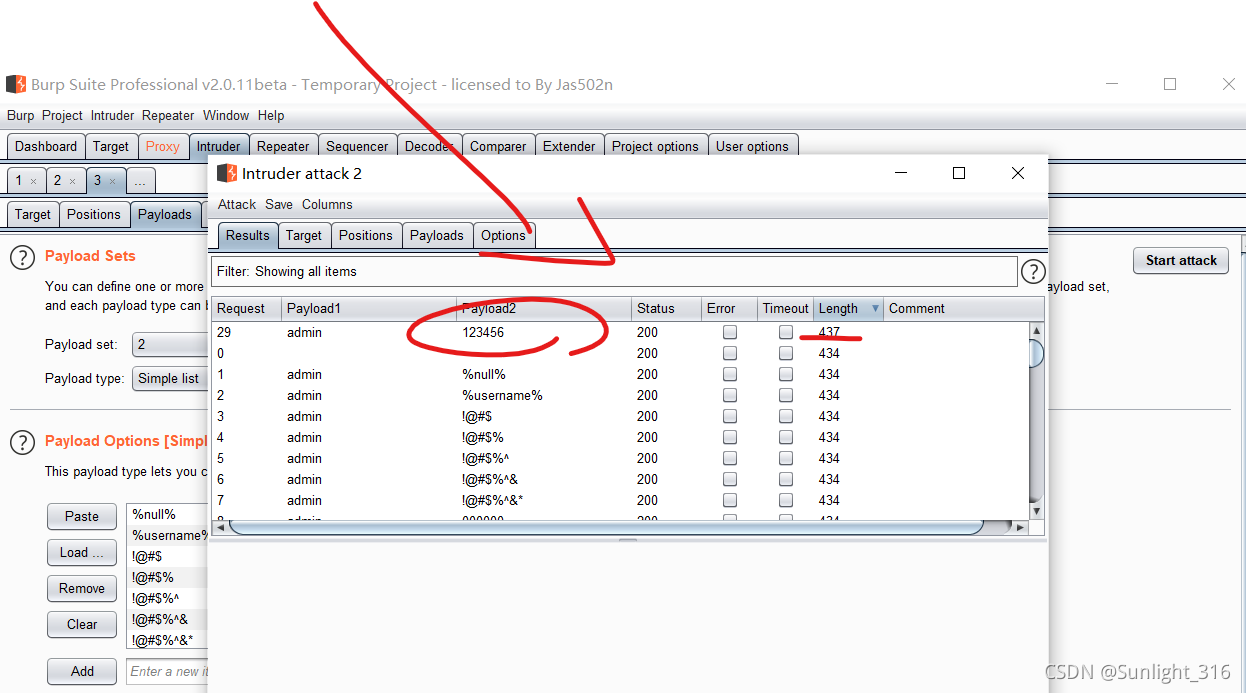Switch to the Comparer tab
The image size is (1246, 693).
(498, 146)
